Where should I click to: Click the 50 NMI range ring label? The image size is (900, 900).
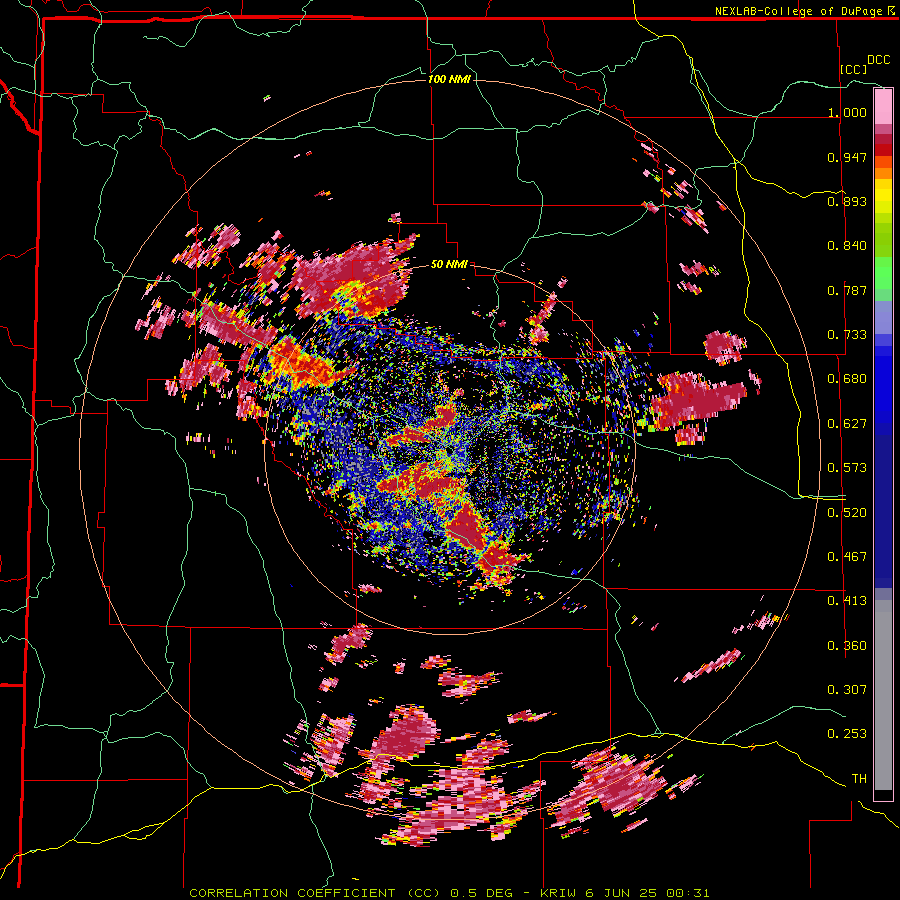click(449, 264)
